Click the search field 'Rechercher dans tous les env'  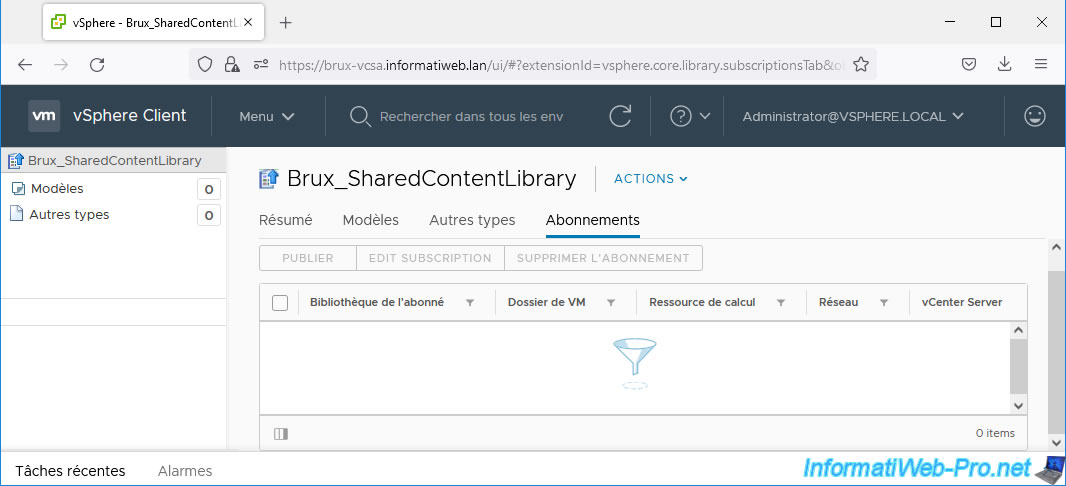[x=471, y=116]
